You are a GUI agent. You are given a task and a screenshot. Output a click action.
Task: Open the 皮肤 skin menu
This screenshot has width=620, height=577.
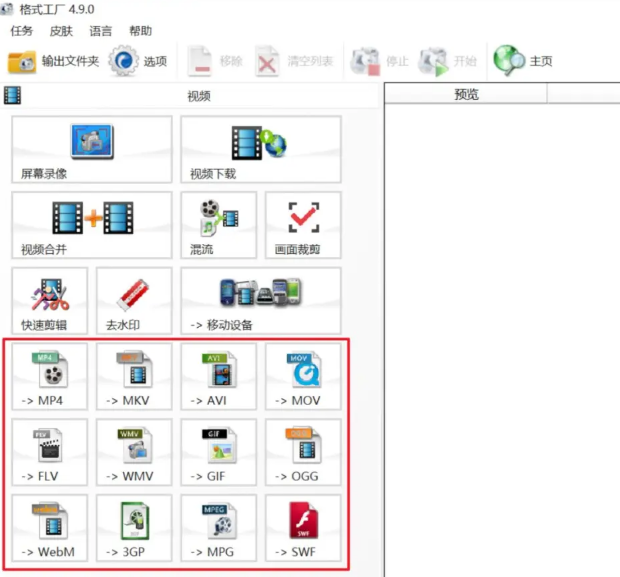click(62, 31)
